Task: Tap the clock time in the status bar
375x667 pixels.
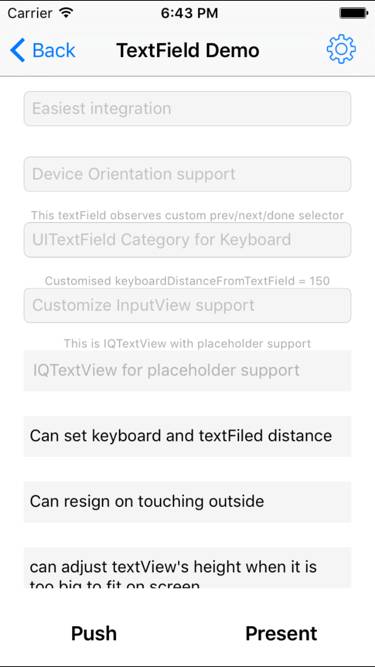Action: point(189,13)
